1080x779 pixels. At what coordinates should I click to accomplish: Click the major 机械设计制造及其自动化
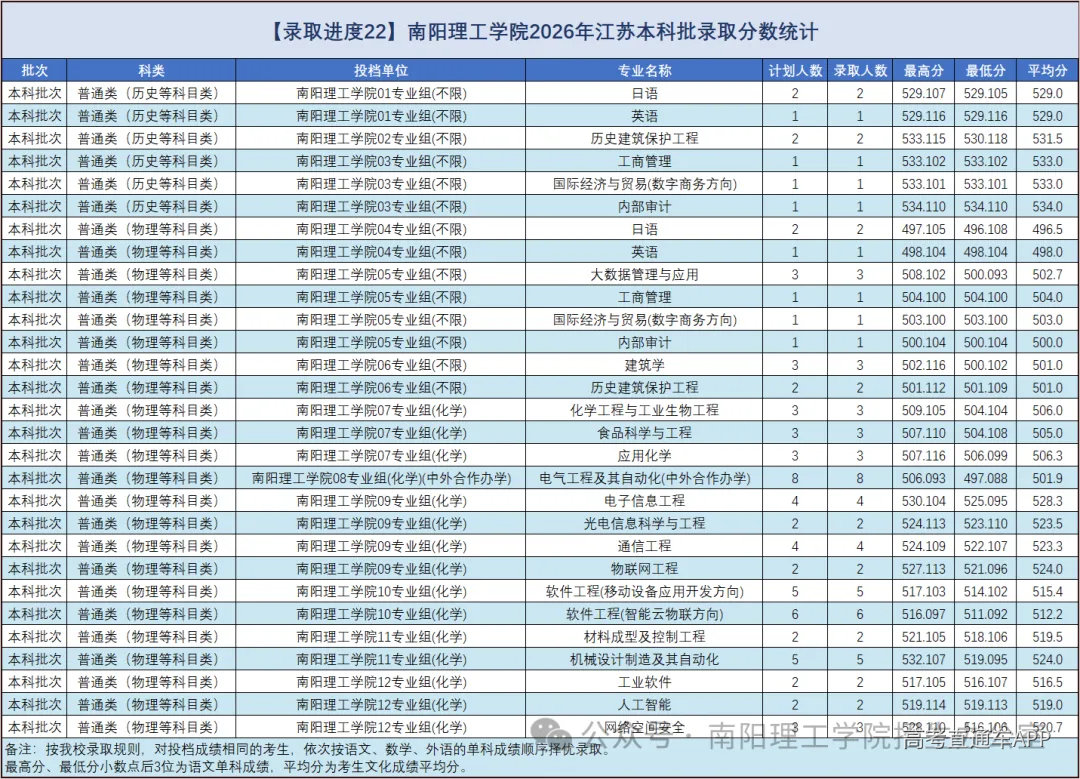click(644, 659)
